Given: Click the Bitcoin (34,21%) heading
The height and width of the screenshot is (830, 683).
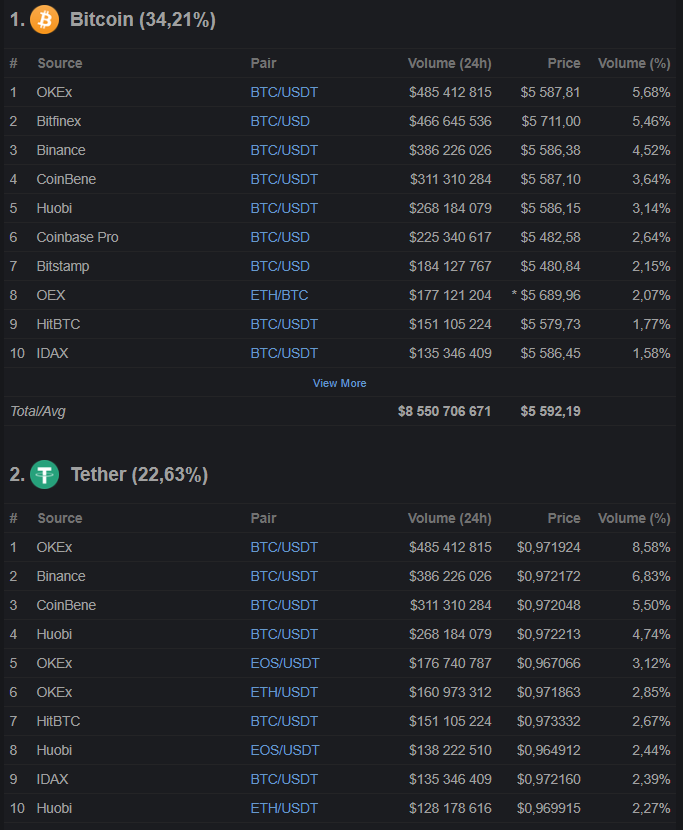Looking at the screenshot, I should tap(142, 19).
